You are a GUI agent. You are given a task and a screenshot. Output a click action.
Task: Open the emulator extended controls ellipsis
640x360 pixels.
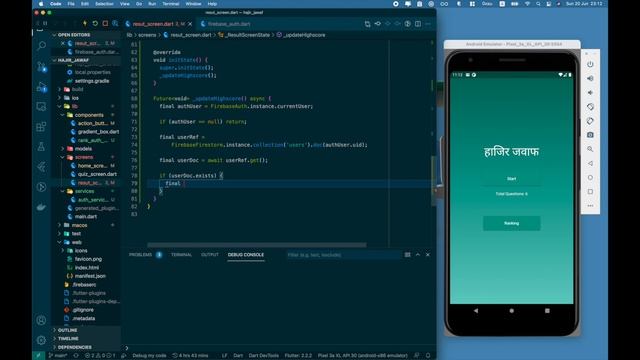pyautogui.click(x=590, y=206)
